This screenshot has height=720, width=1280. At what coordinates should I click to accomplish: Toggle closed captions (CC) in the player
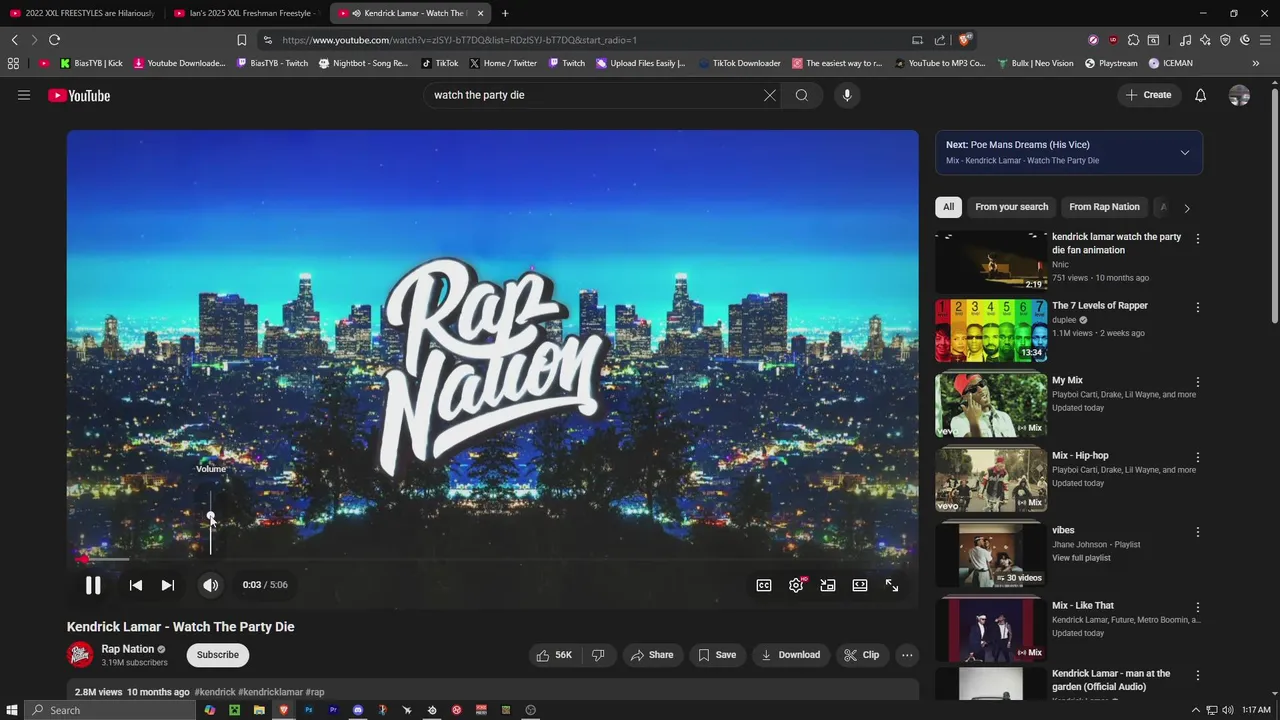tap(764, 586)
